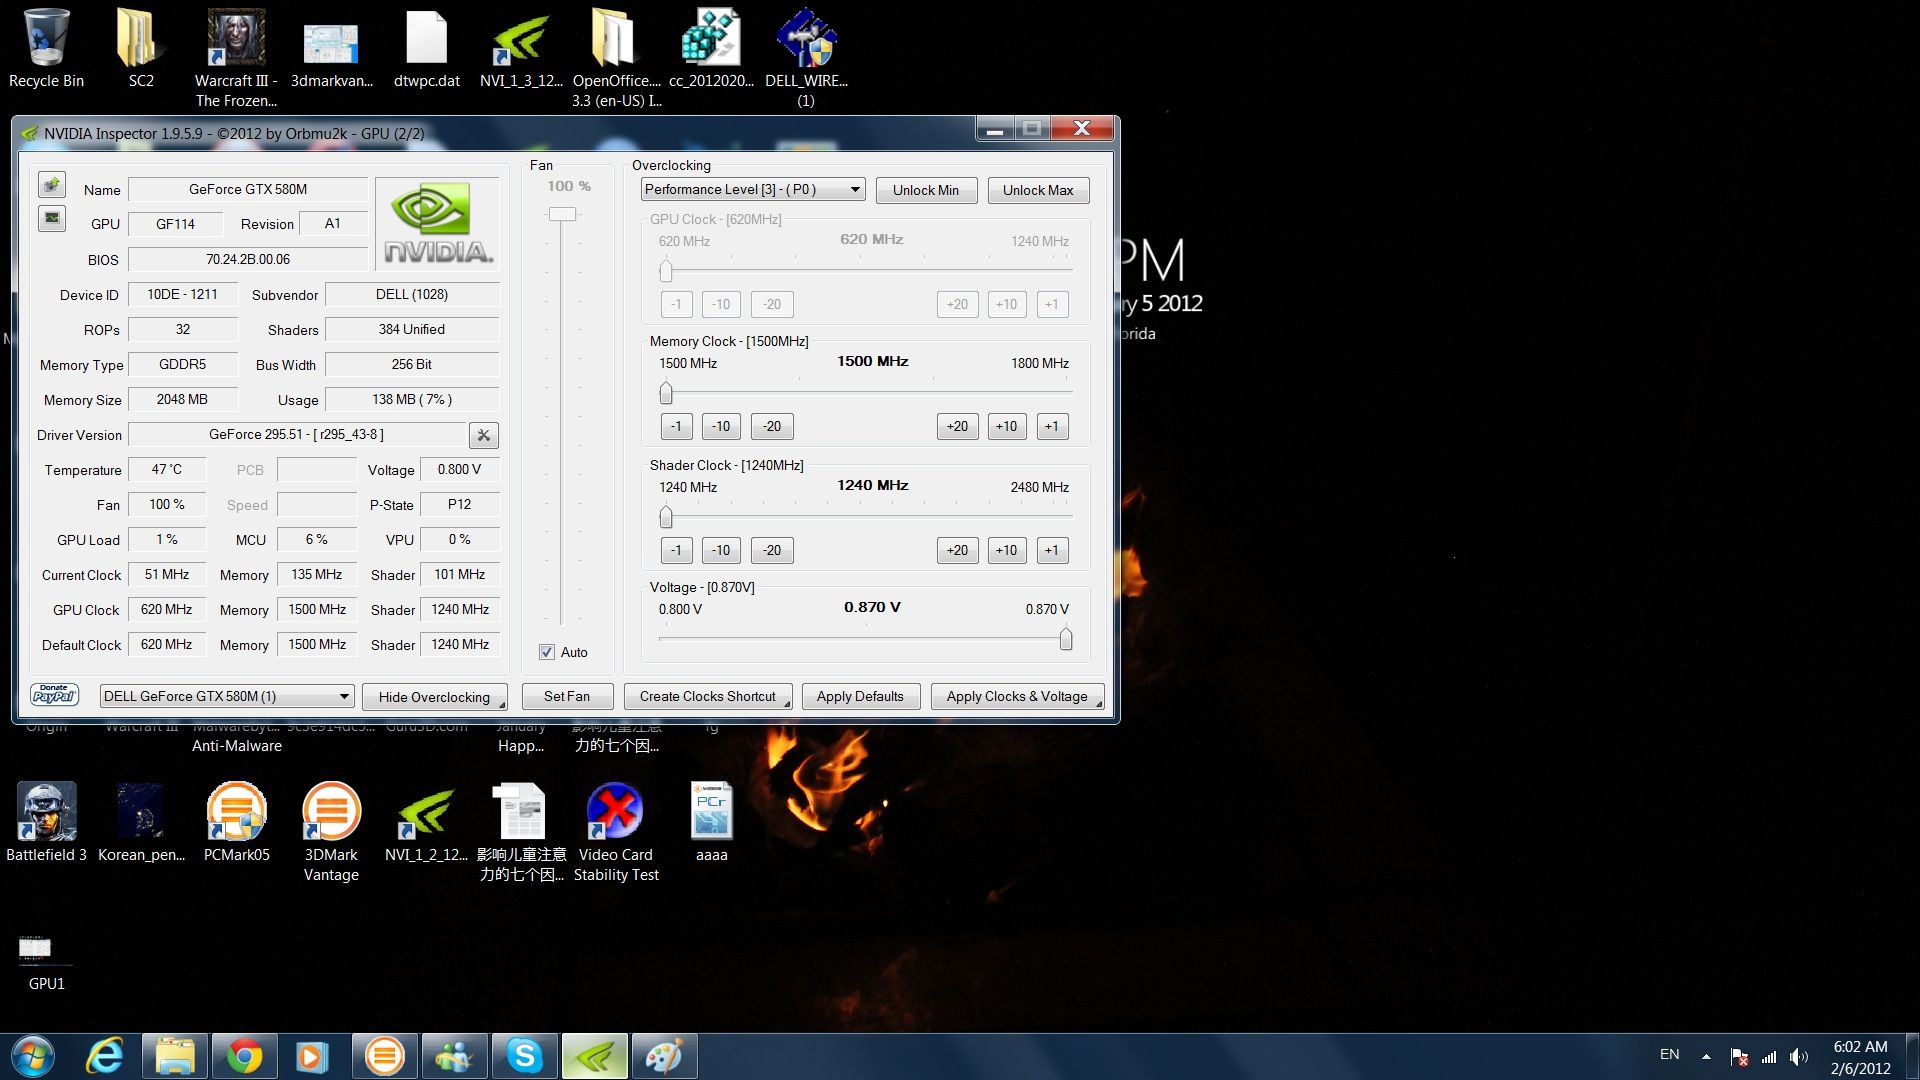
Task: Click the Usage value 138 MB ( 7% )
Action: coord(412,399)
